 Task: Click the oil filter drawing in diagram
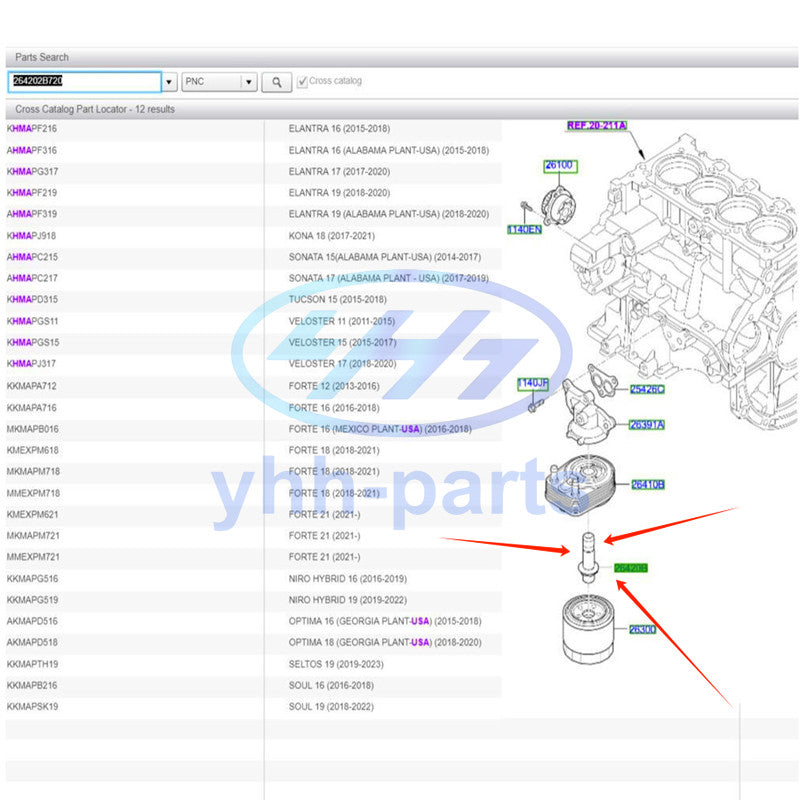pyautogui.click(x=588, y=630)
